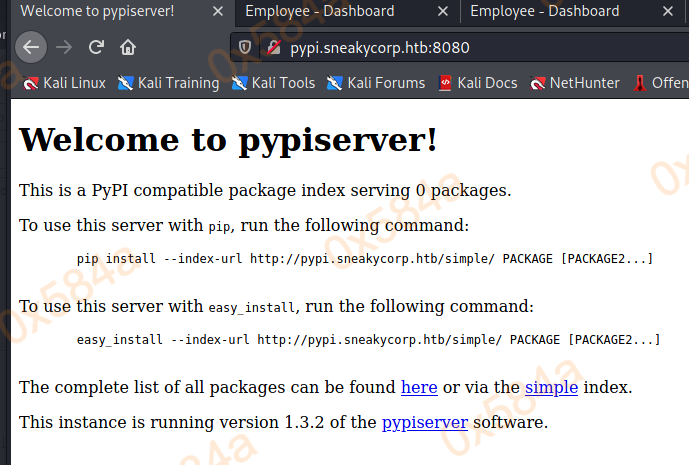Switch to the first Employee - Dashboard tab

tap(320, 12)
